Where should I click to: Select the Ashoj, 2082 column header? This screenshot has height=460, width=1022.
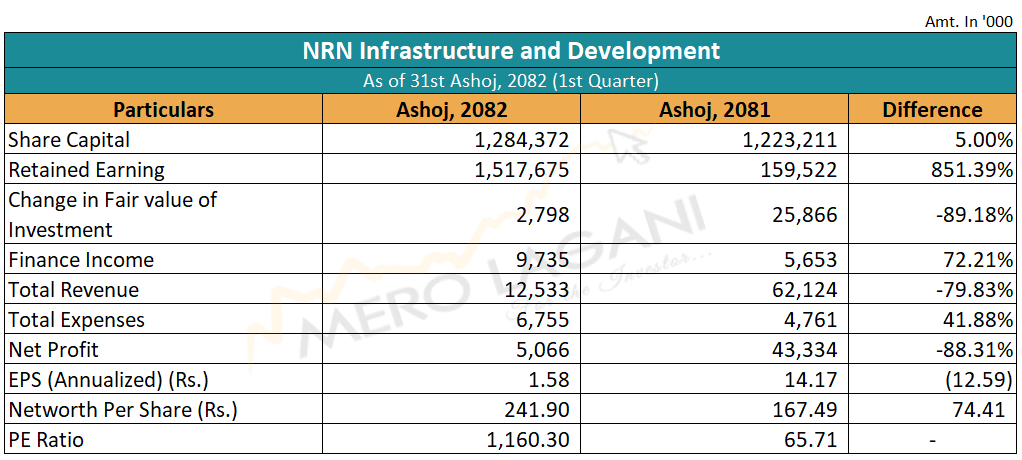(x=451, y=110)
